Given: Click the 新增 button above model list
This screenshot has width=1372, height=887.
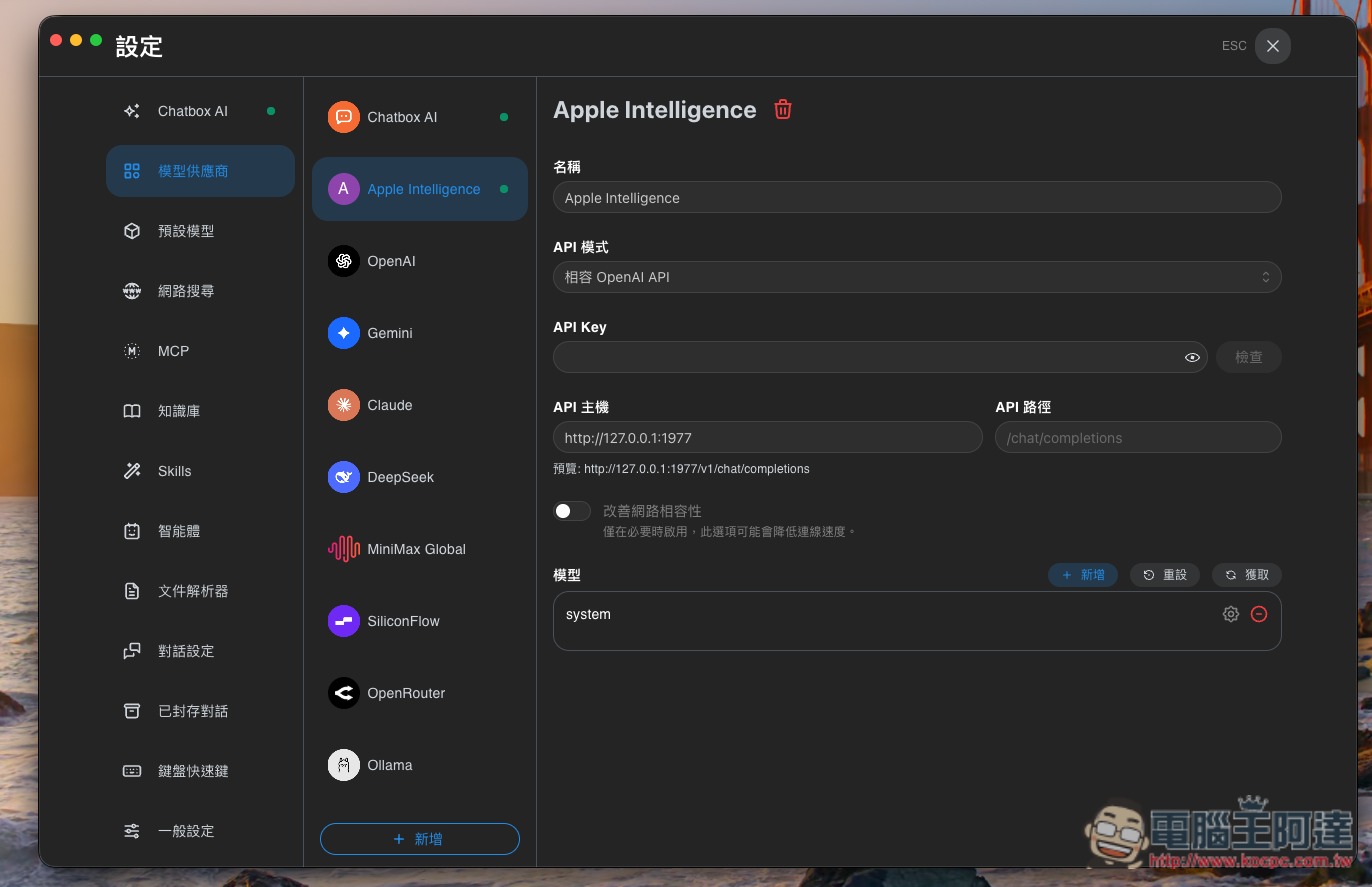Looking at the screenshot, I should pos(1083,575).
